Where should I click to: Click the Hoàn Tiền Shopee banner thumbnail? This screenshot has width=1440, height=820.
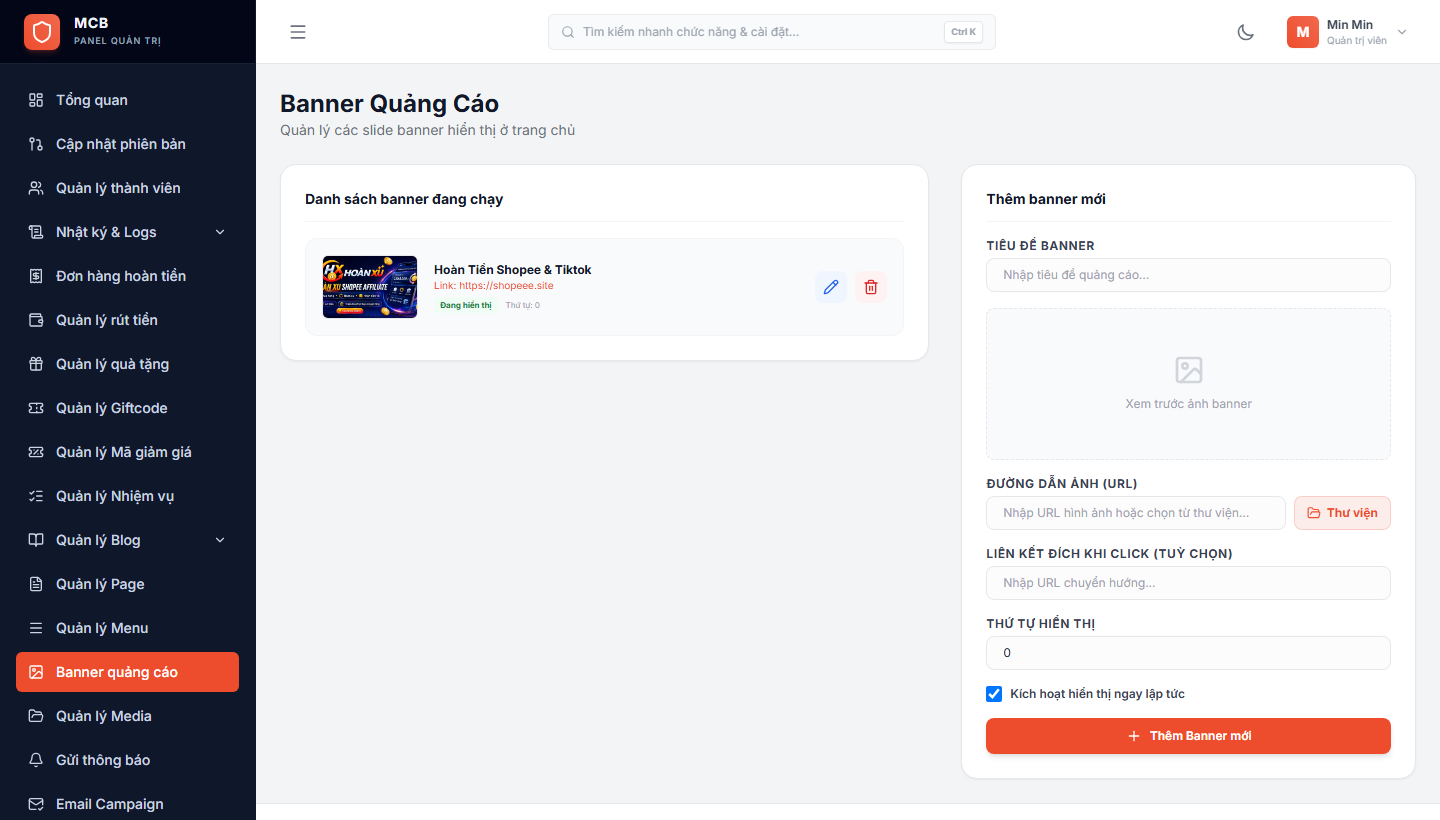(370, 287)
